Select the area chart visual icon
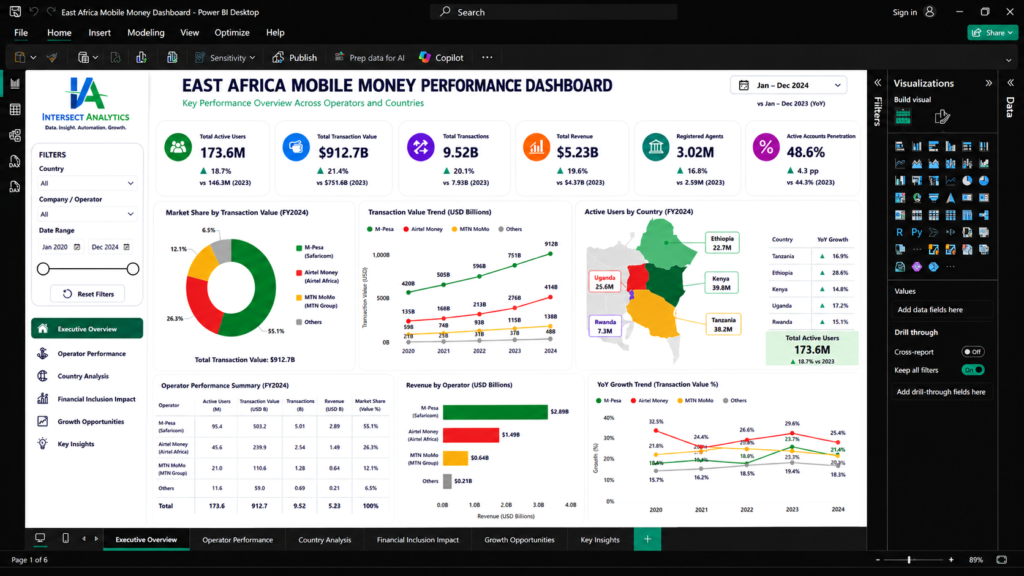The height and width of the screenshot is (576, 1024). pyautogui.click(x=917, y=163)
